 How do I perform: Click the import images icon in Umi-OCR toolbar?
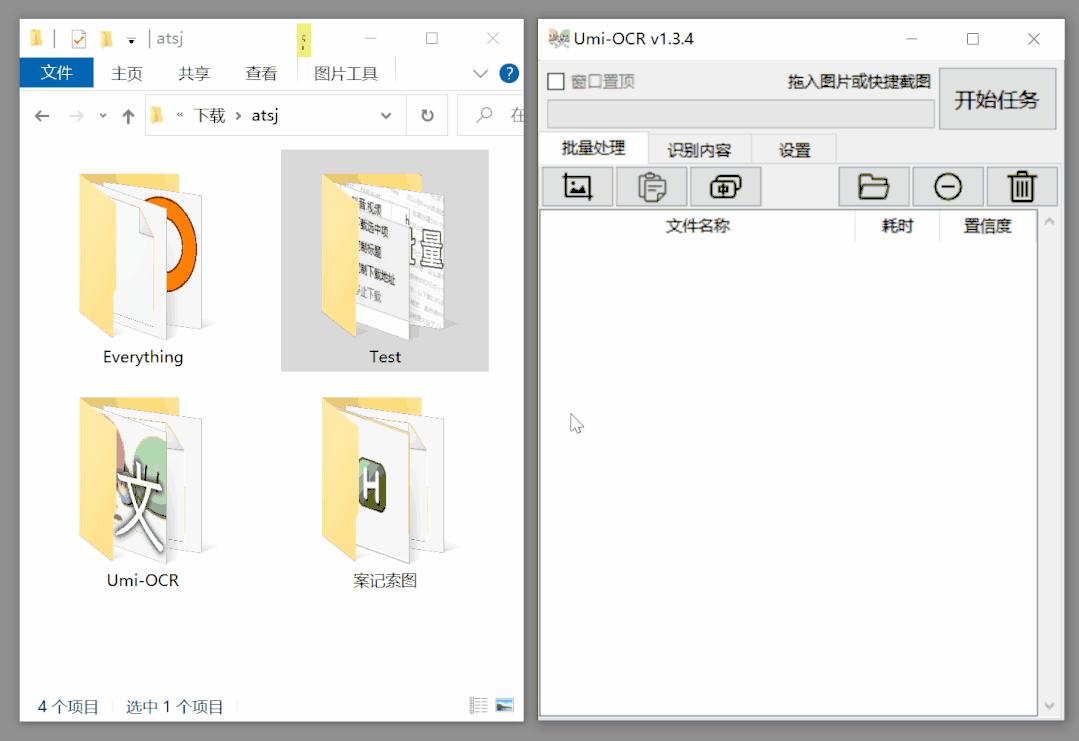(577, 186)
